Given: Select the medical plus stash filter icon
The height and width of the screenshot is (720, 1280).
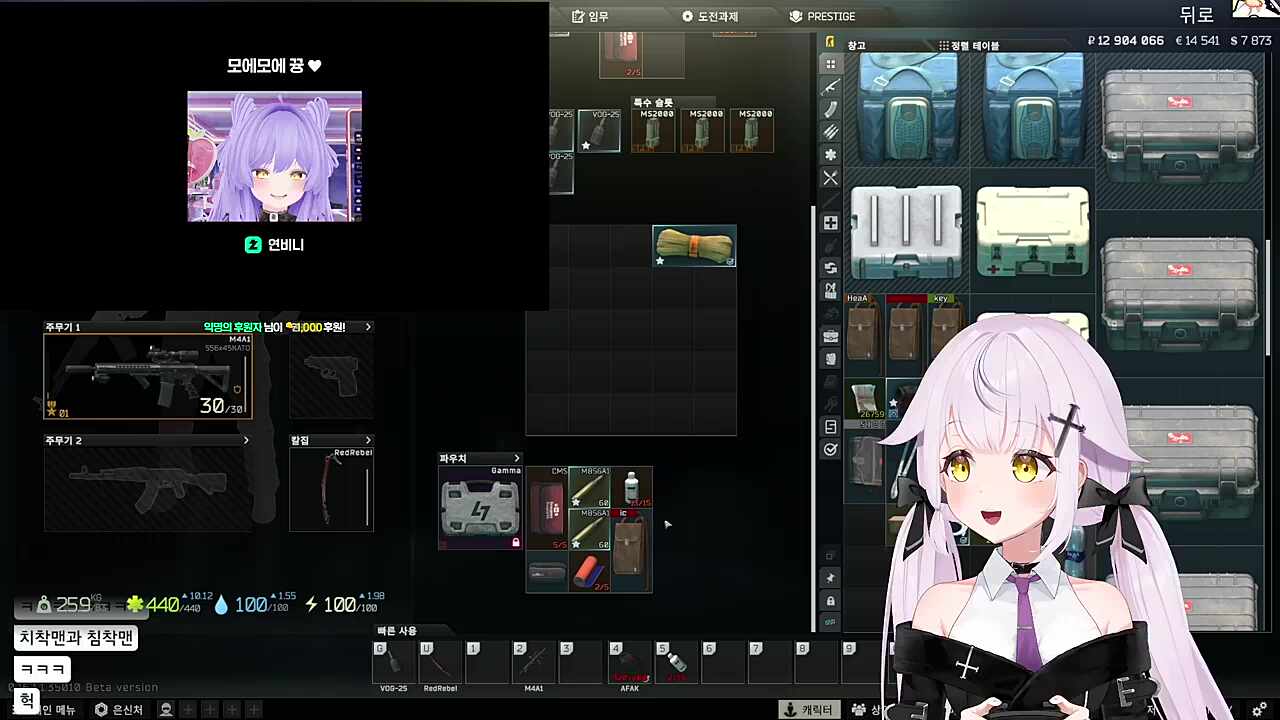Looking at the screenshot, I should (830, 223).
